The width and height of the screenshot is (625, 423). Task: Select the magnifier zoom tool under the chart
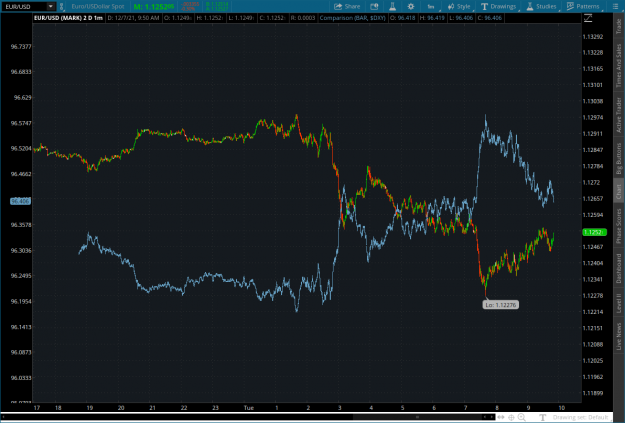click(x=521, y=417)
